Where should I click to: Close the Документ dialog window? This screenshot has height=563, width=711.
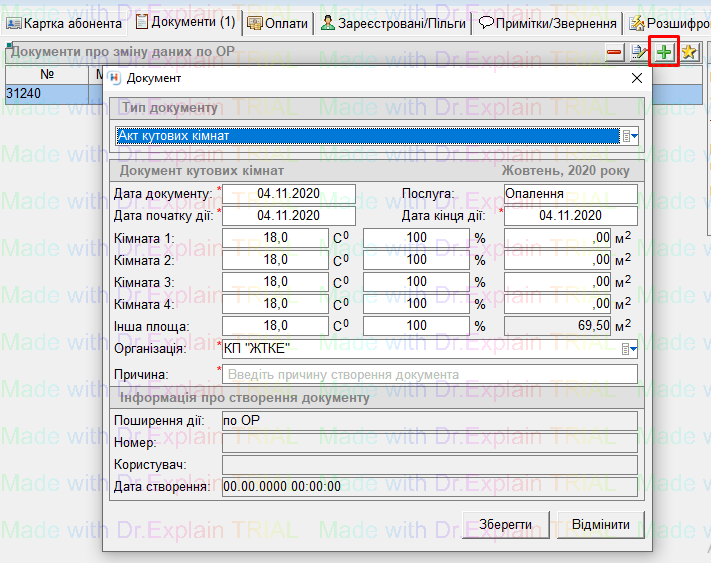pyautogui.click(x=637, y=77)
